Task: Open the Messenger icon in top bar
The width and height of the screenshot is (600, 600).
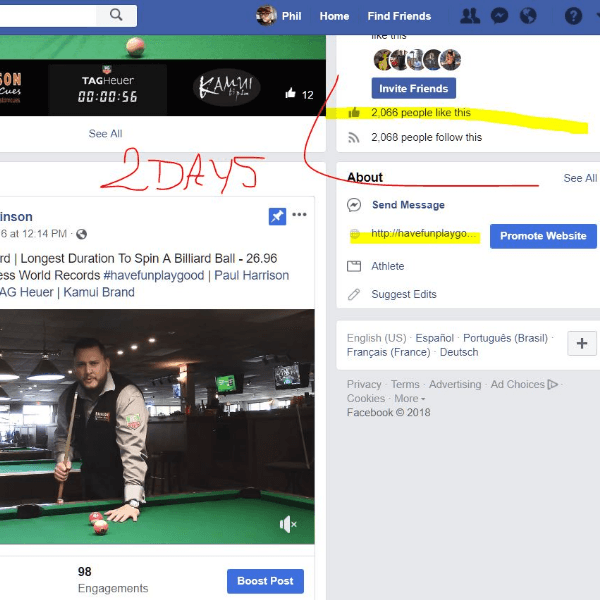Action: (499, 16)
